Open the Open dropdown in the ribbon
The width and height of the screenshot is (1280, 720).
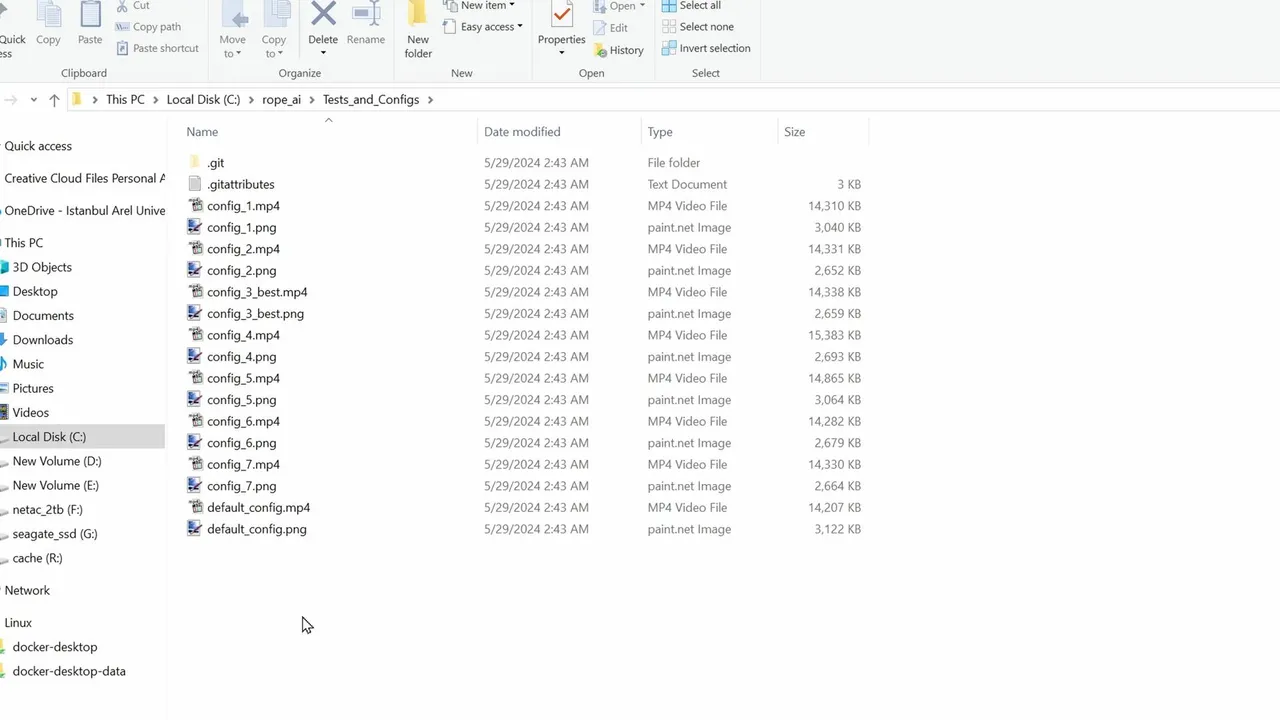point(619,6)
